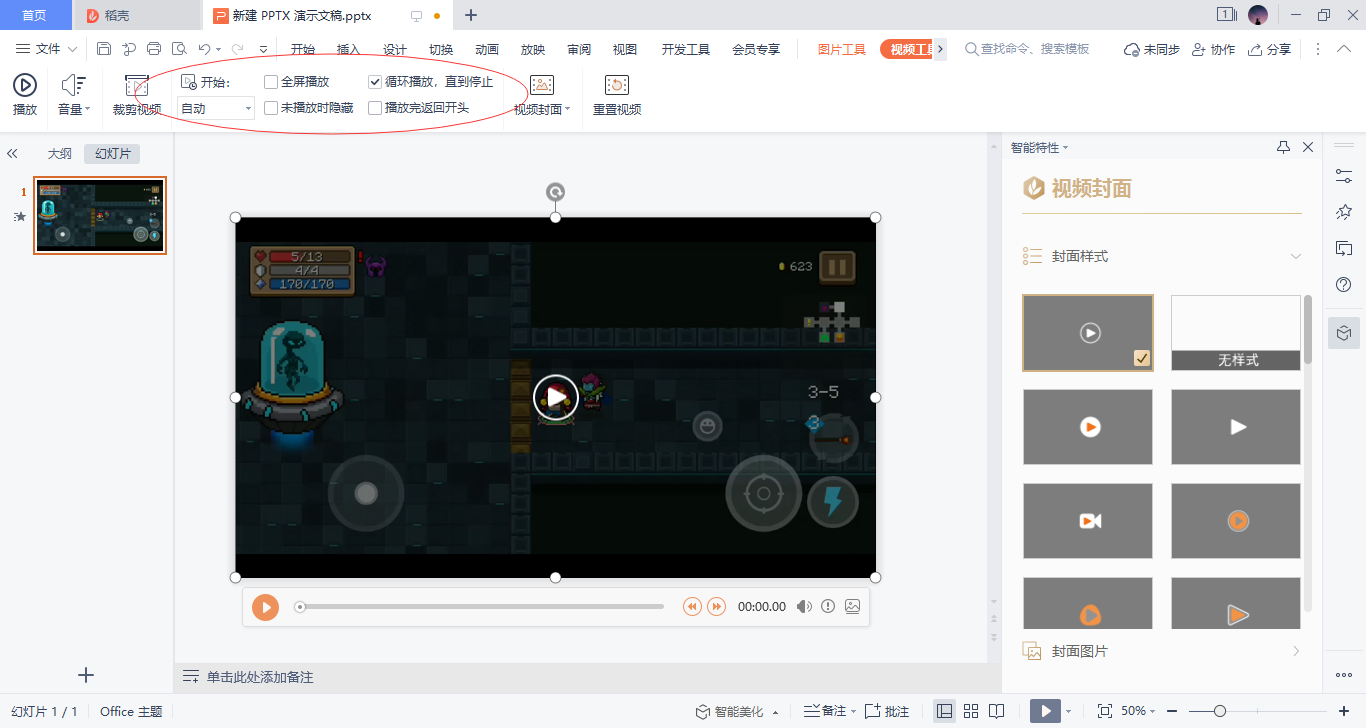The image size is (1366, 728).
Task: Click the undo arrow icon
Action: 204,49
